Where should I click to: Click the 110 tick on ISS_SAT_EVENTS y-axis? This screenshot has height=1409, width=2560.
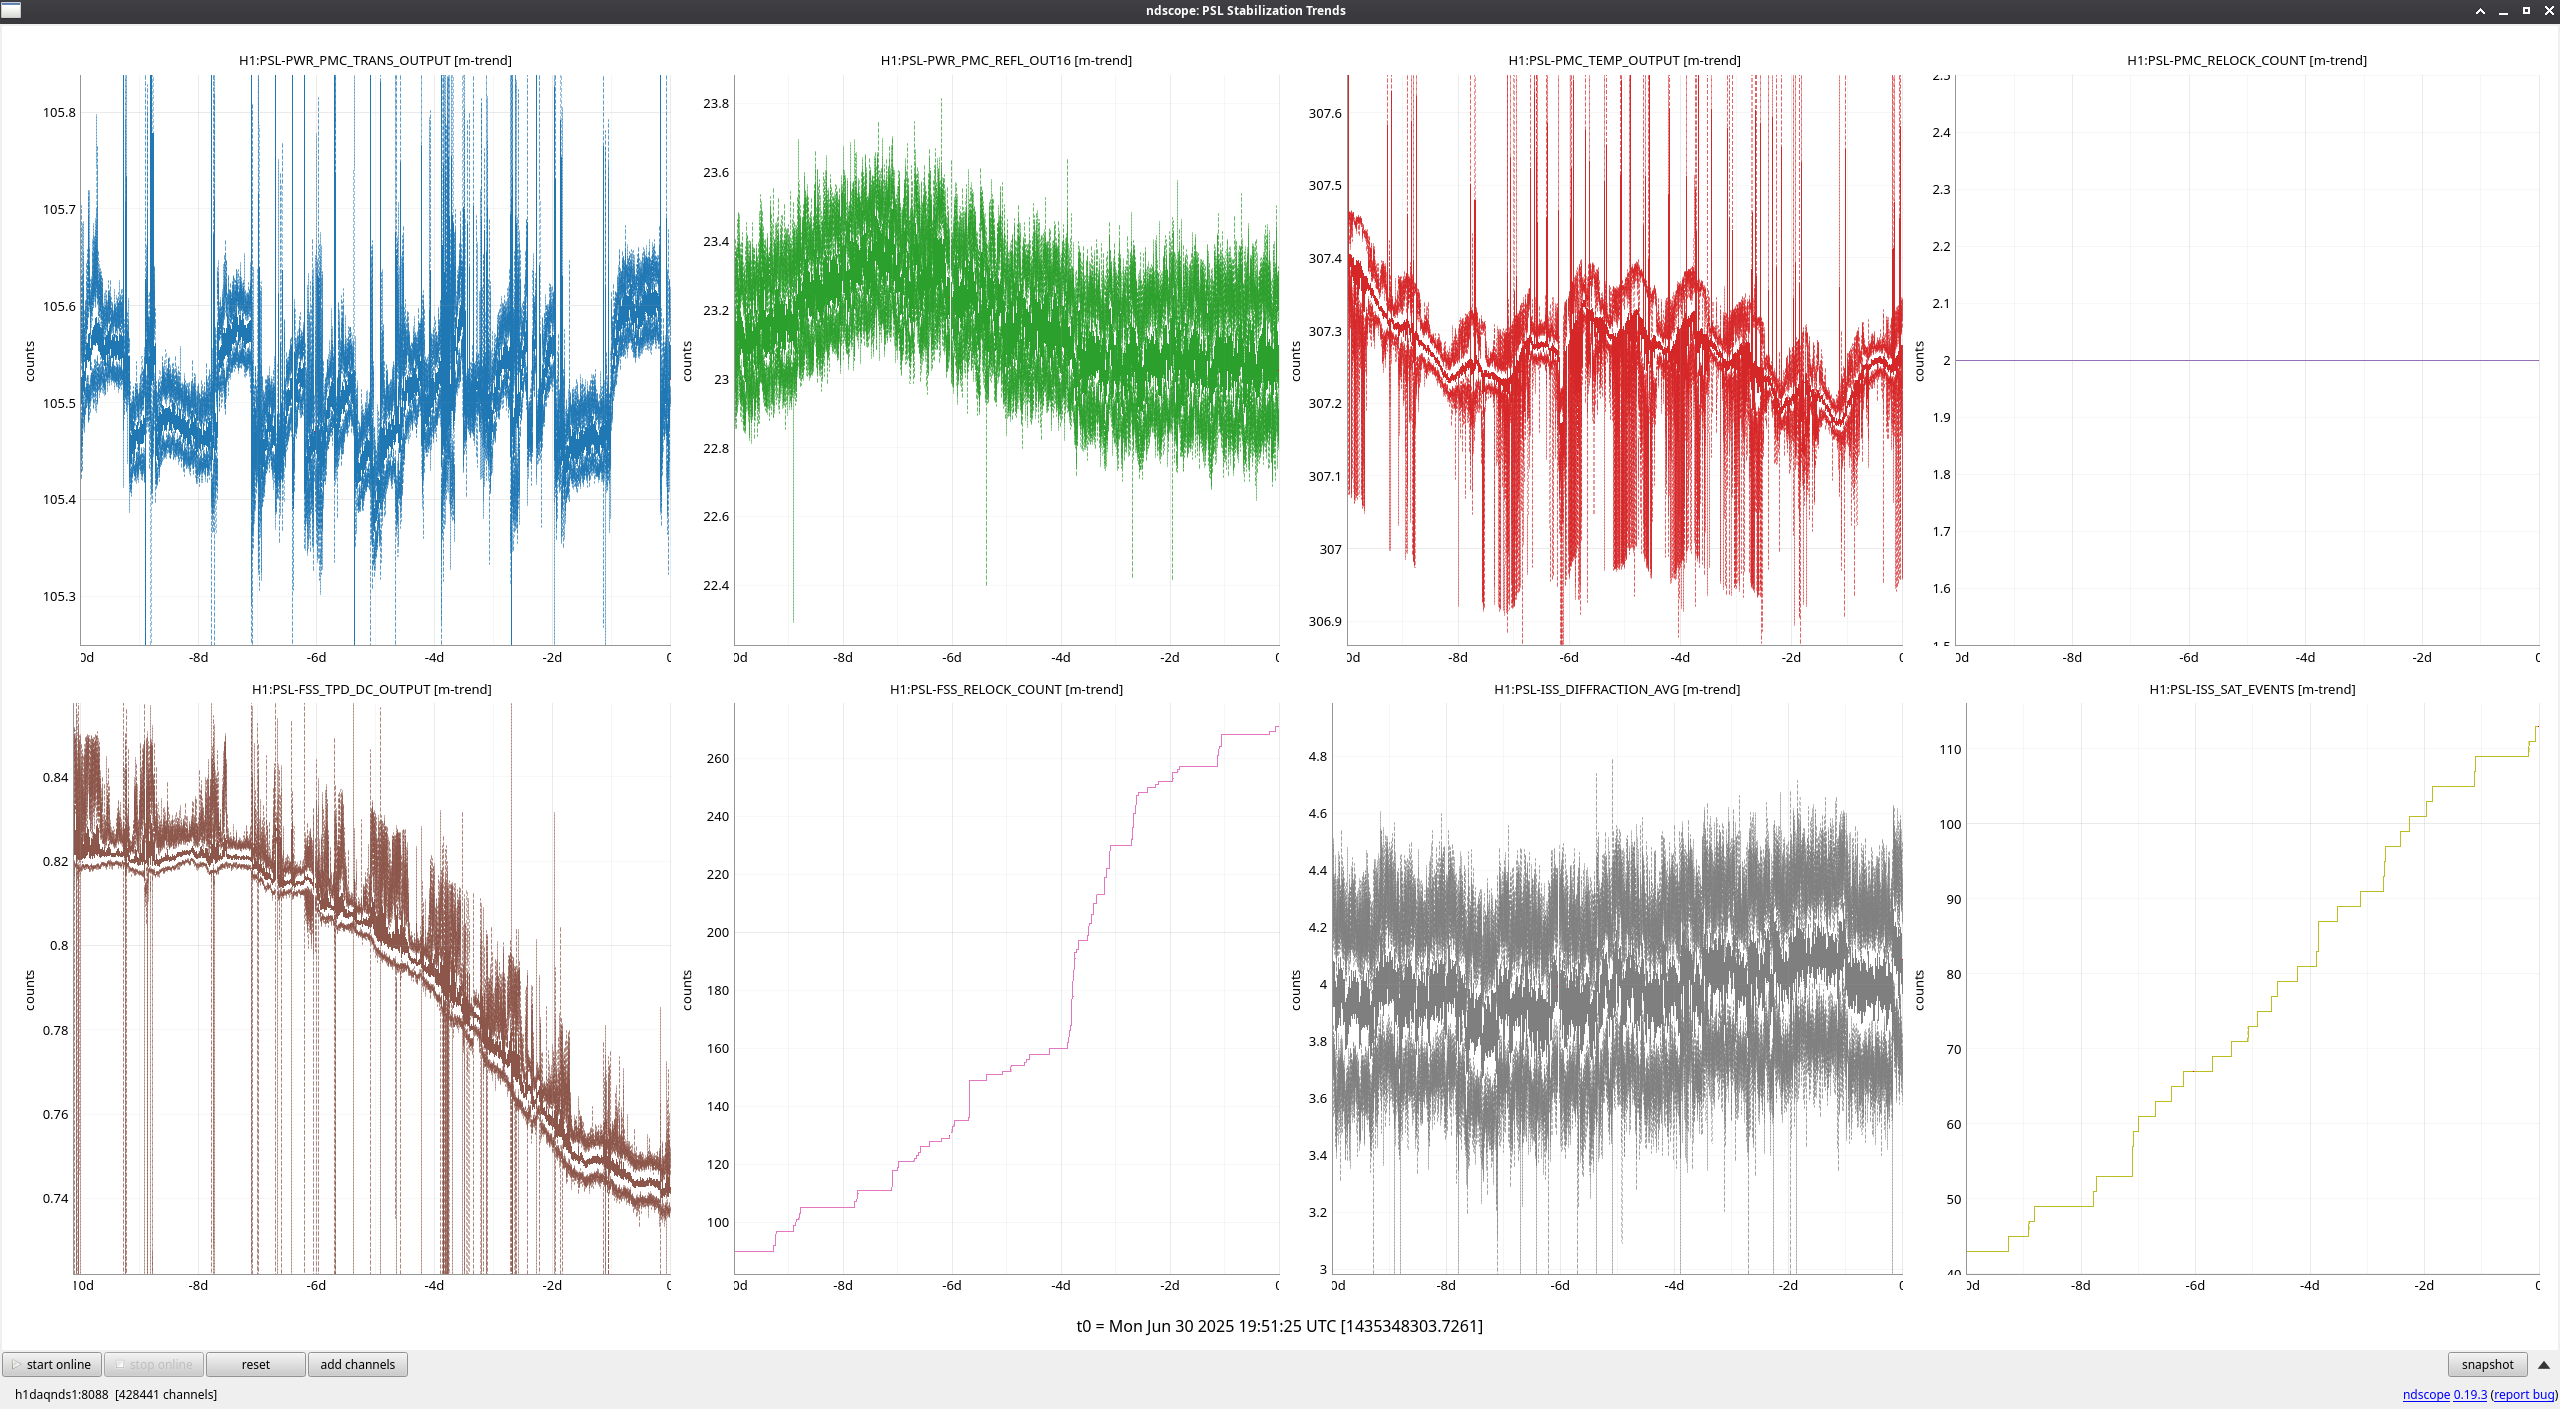pos(1950,750)
